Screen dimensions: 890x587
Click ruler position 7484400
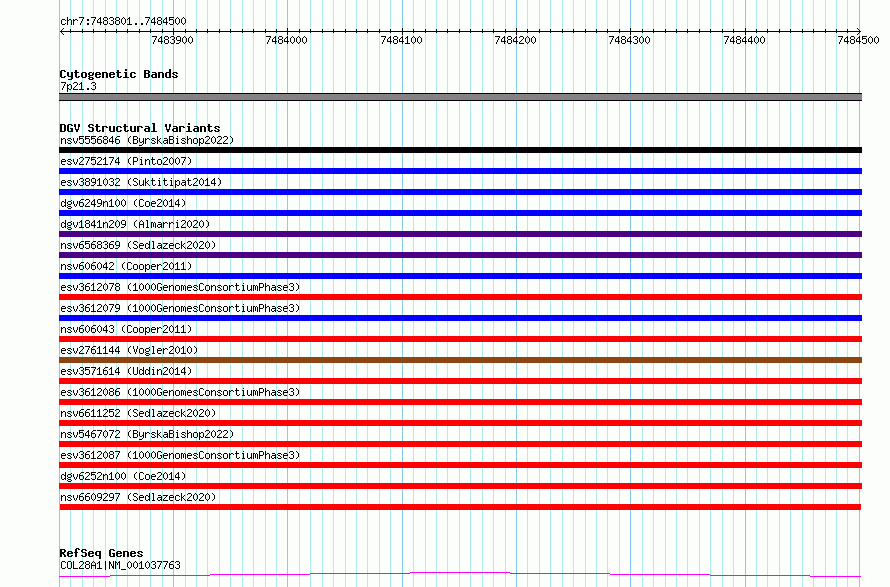(x=744, y=40)
